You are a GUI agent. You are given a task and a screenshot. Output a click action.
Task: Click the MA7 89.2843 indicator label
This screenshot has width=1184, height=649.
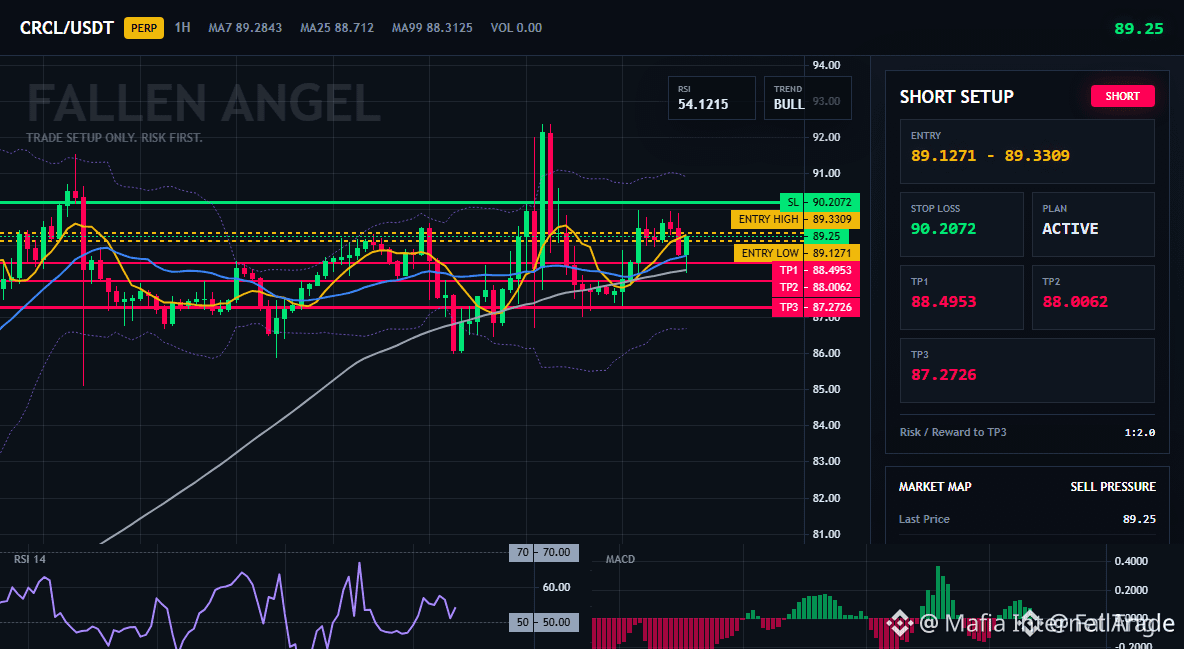tap(245, 28)
